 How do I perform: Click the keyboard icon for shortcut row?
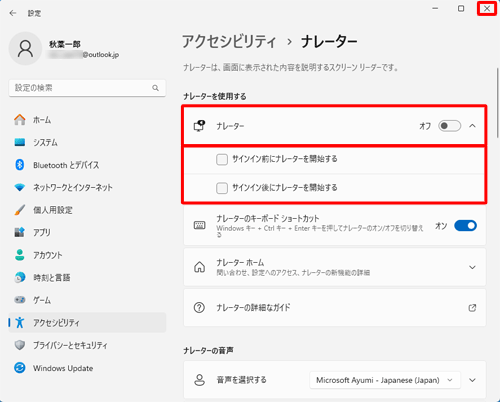click(x=199, y=226)
